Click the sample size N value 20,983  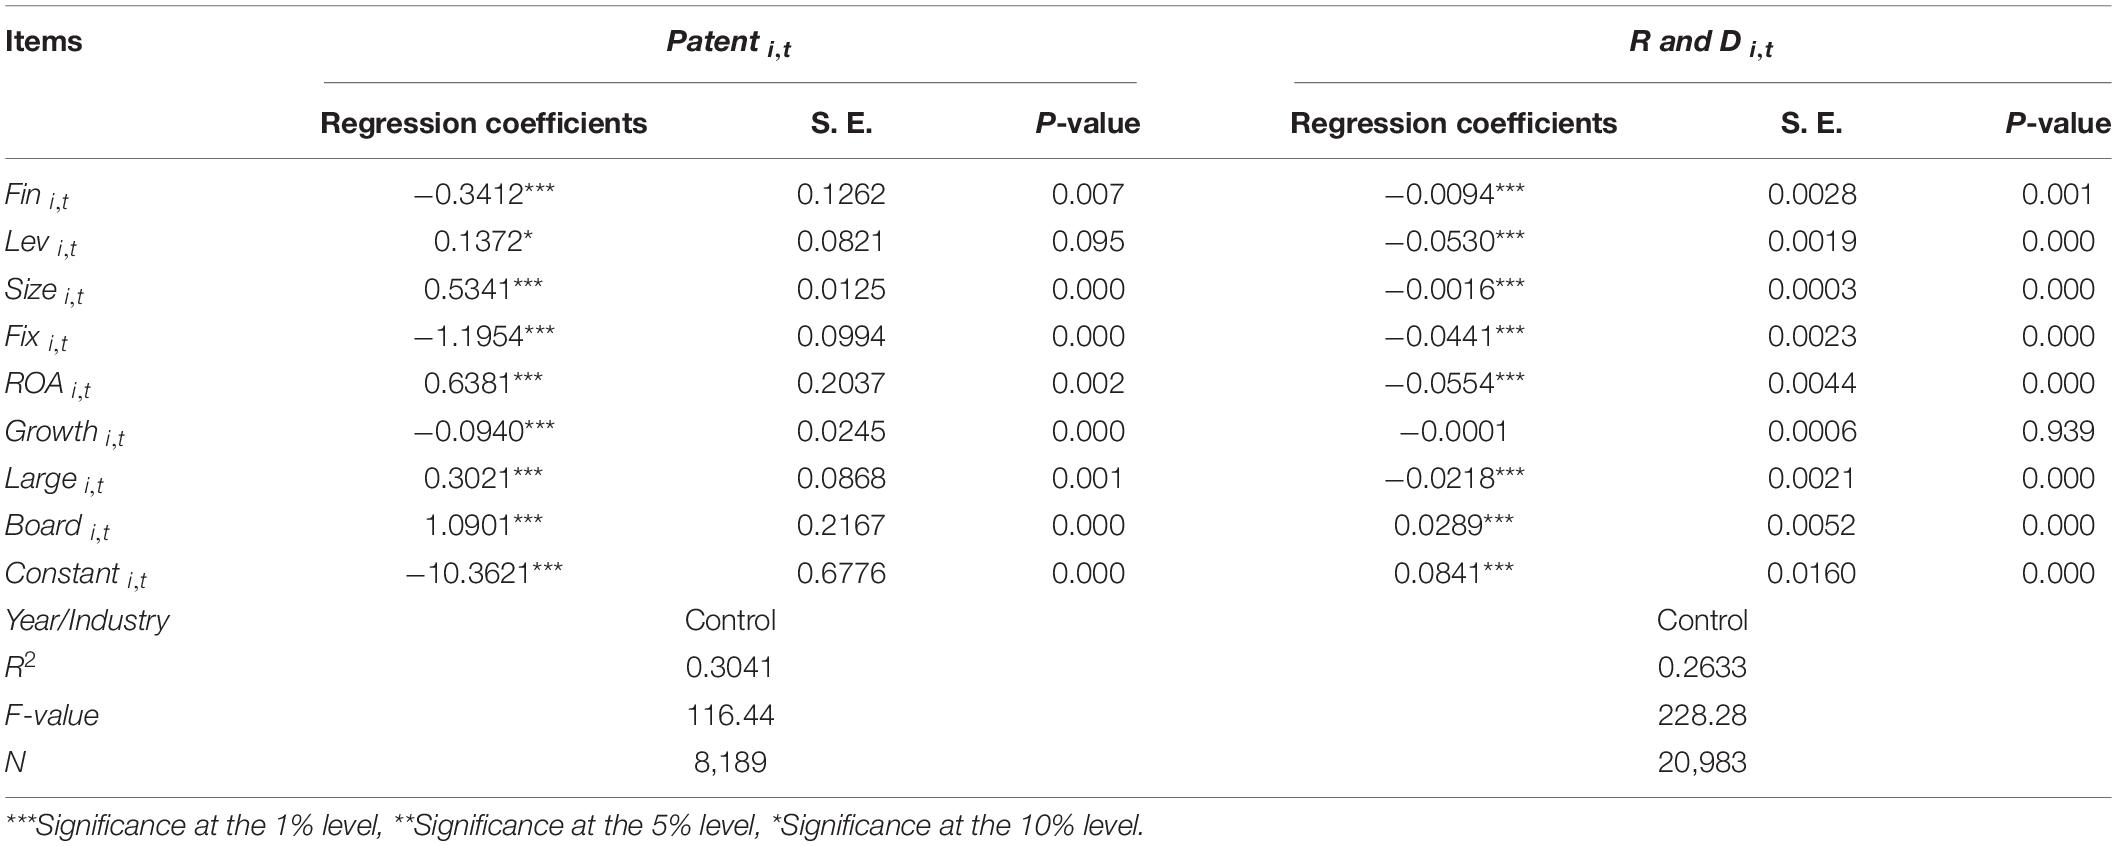tap(1701, 762)
